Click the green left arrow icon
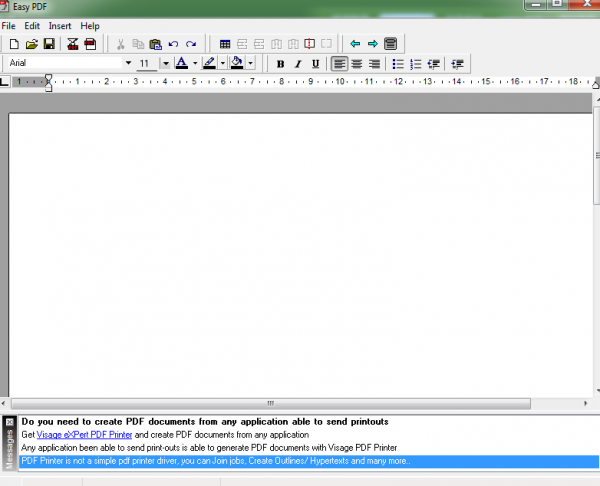This screenshot has width=600, height=486. (355, 44)
